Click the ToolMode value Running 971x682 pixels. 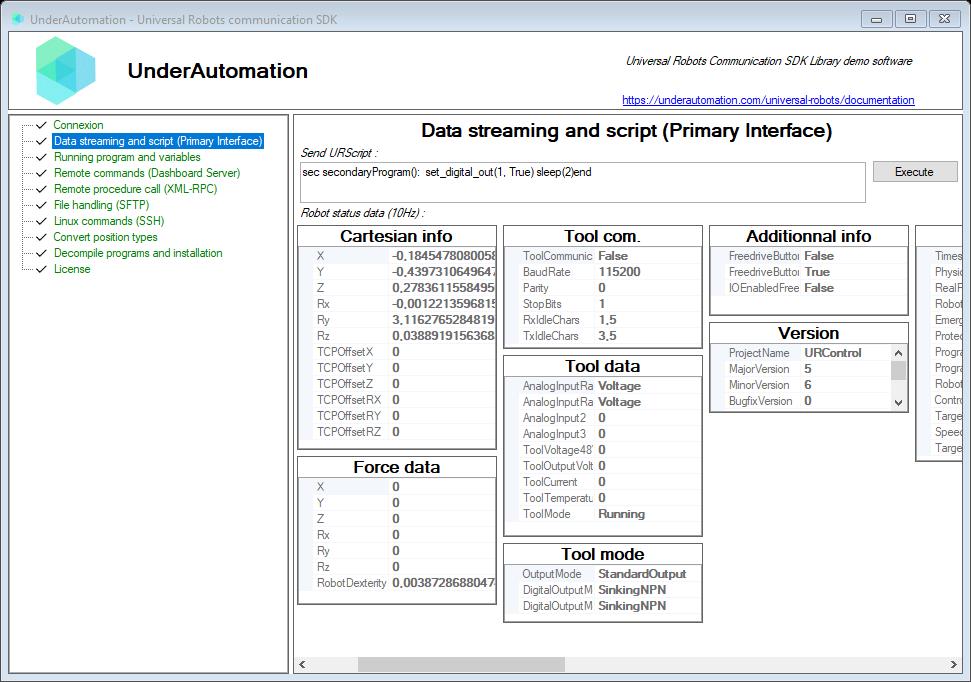tap(621, 514)
